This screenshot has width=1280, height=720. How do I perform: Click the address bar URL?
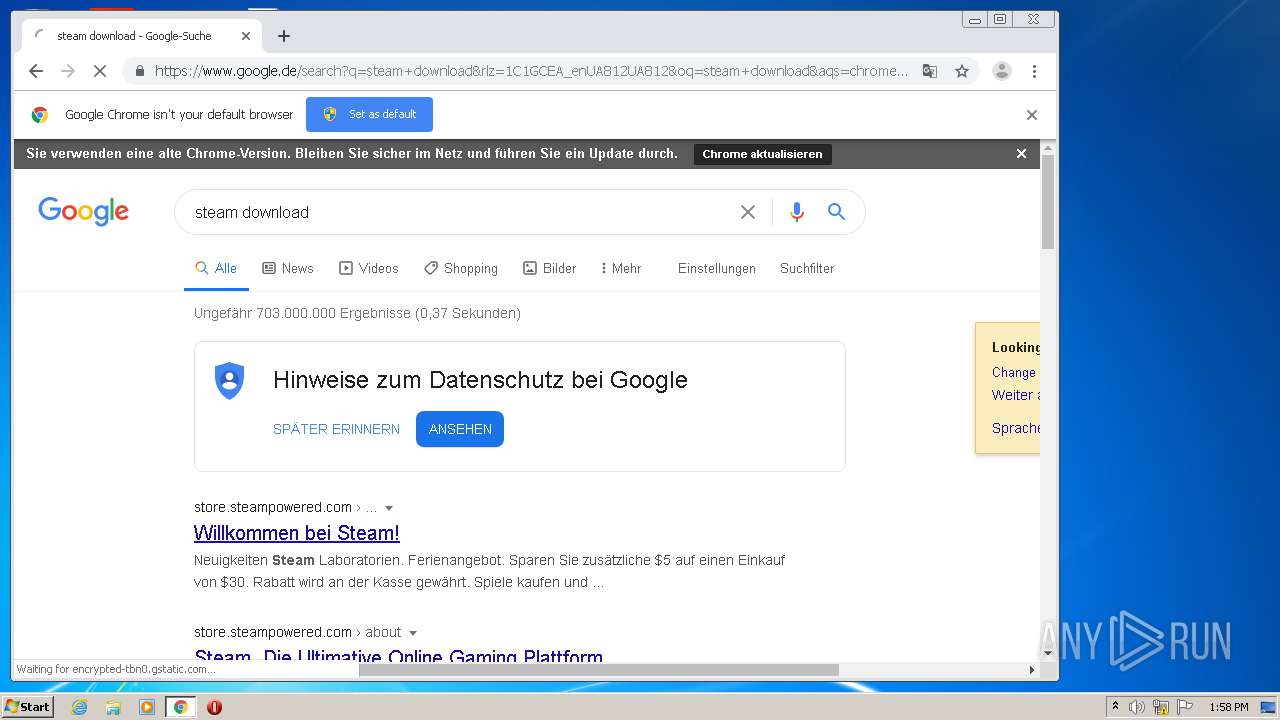point(531,71)
